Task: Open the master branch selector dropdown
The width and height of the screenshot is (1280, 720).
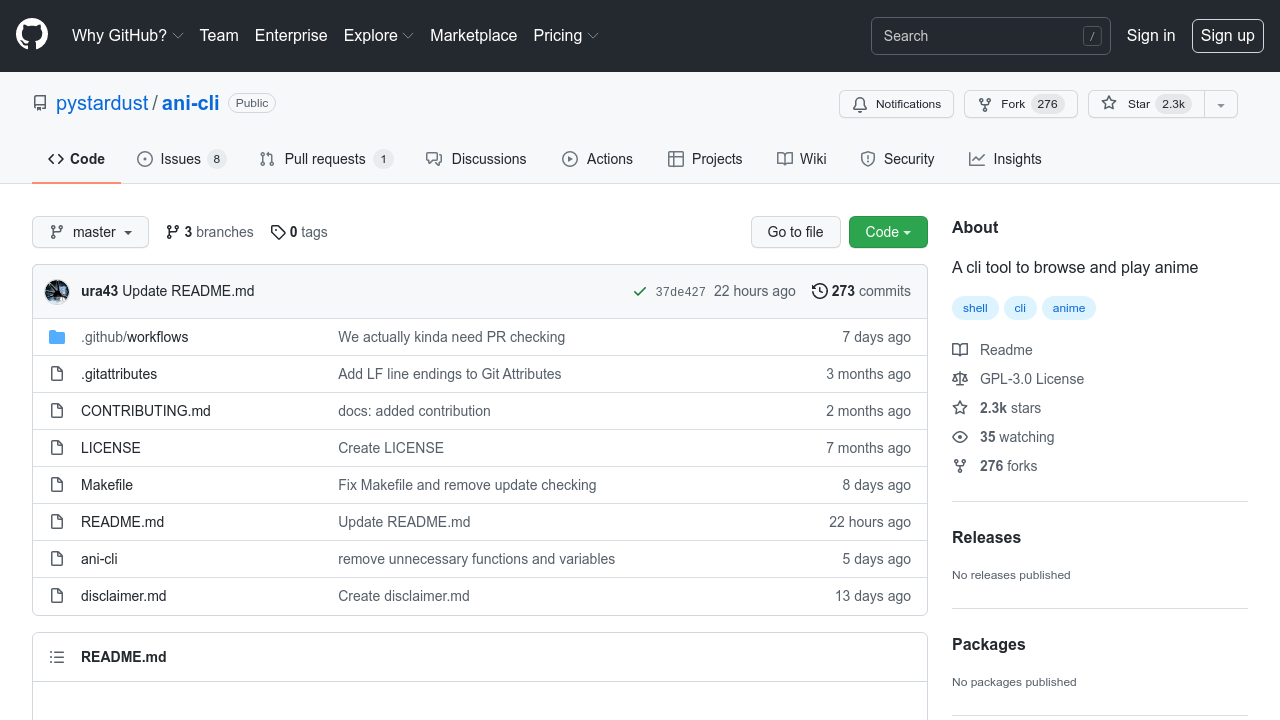Action: (91, 232)
